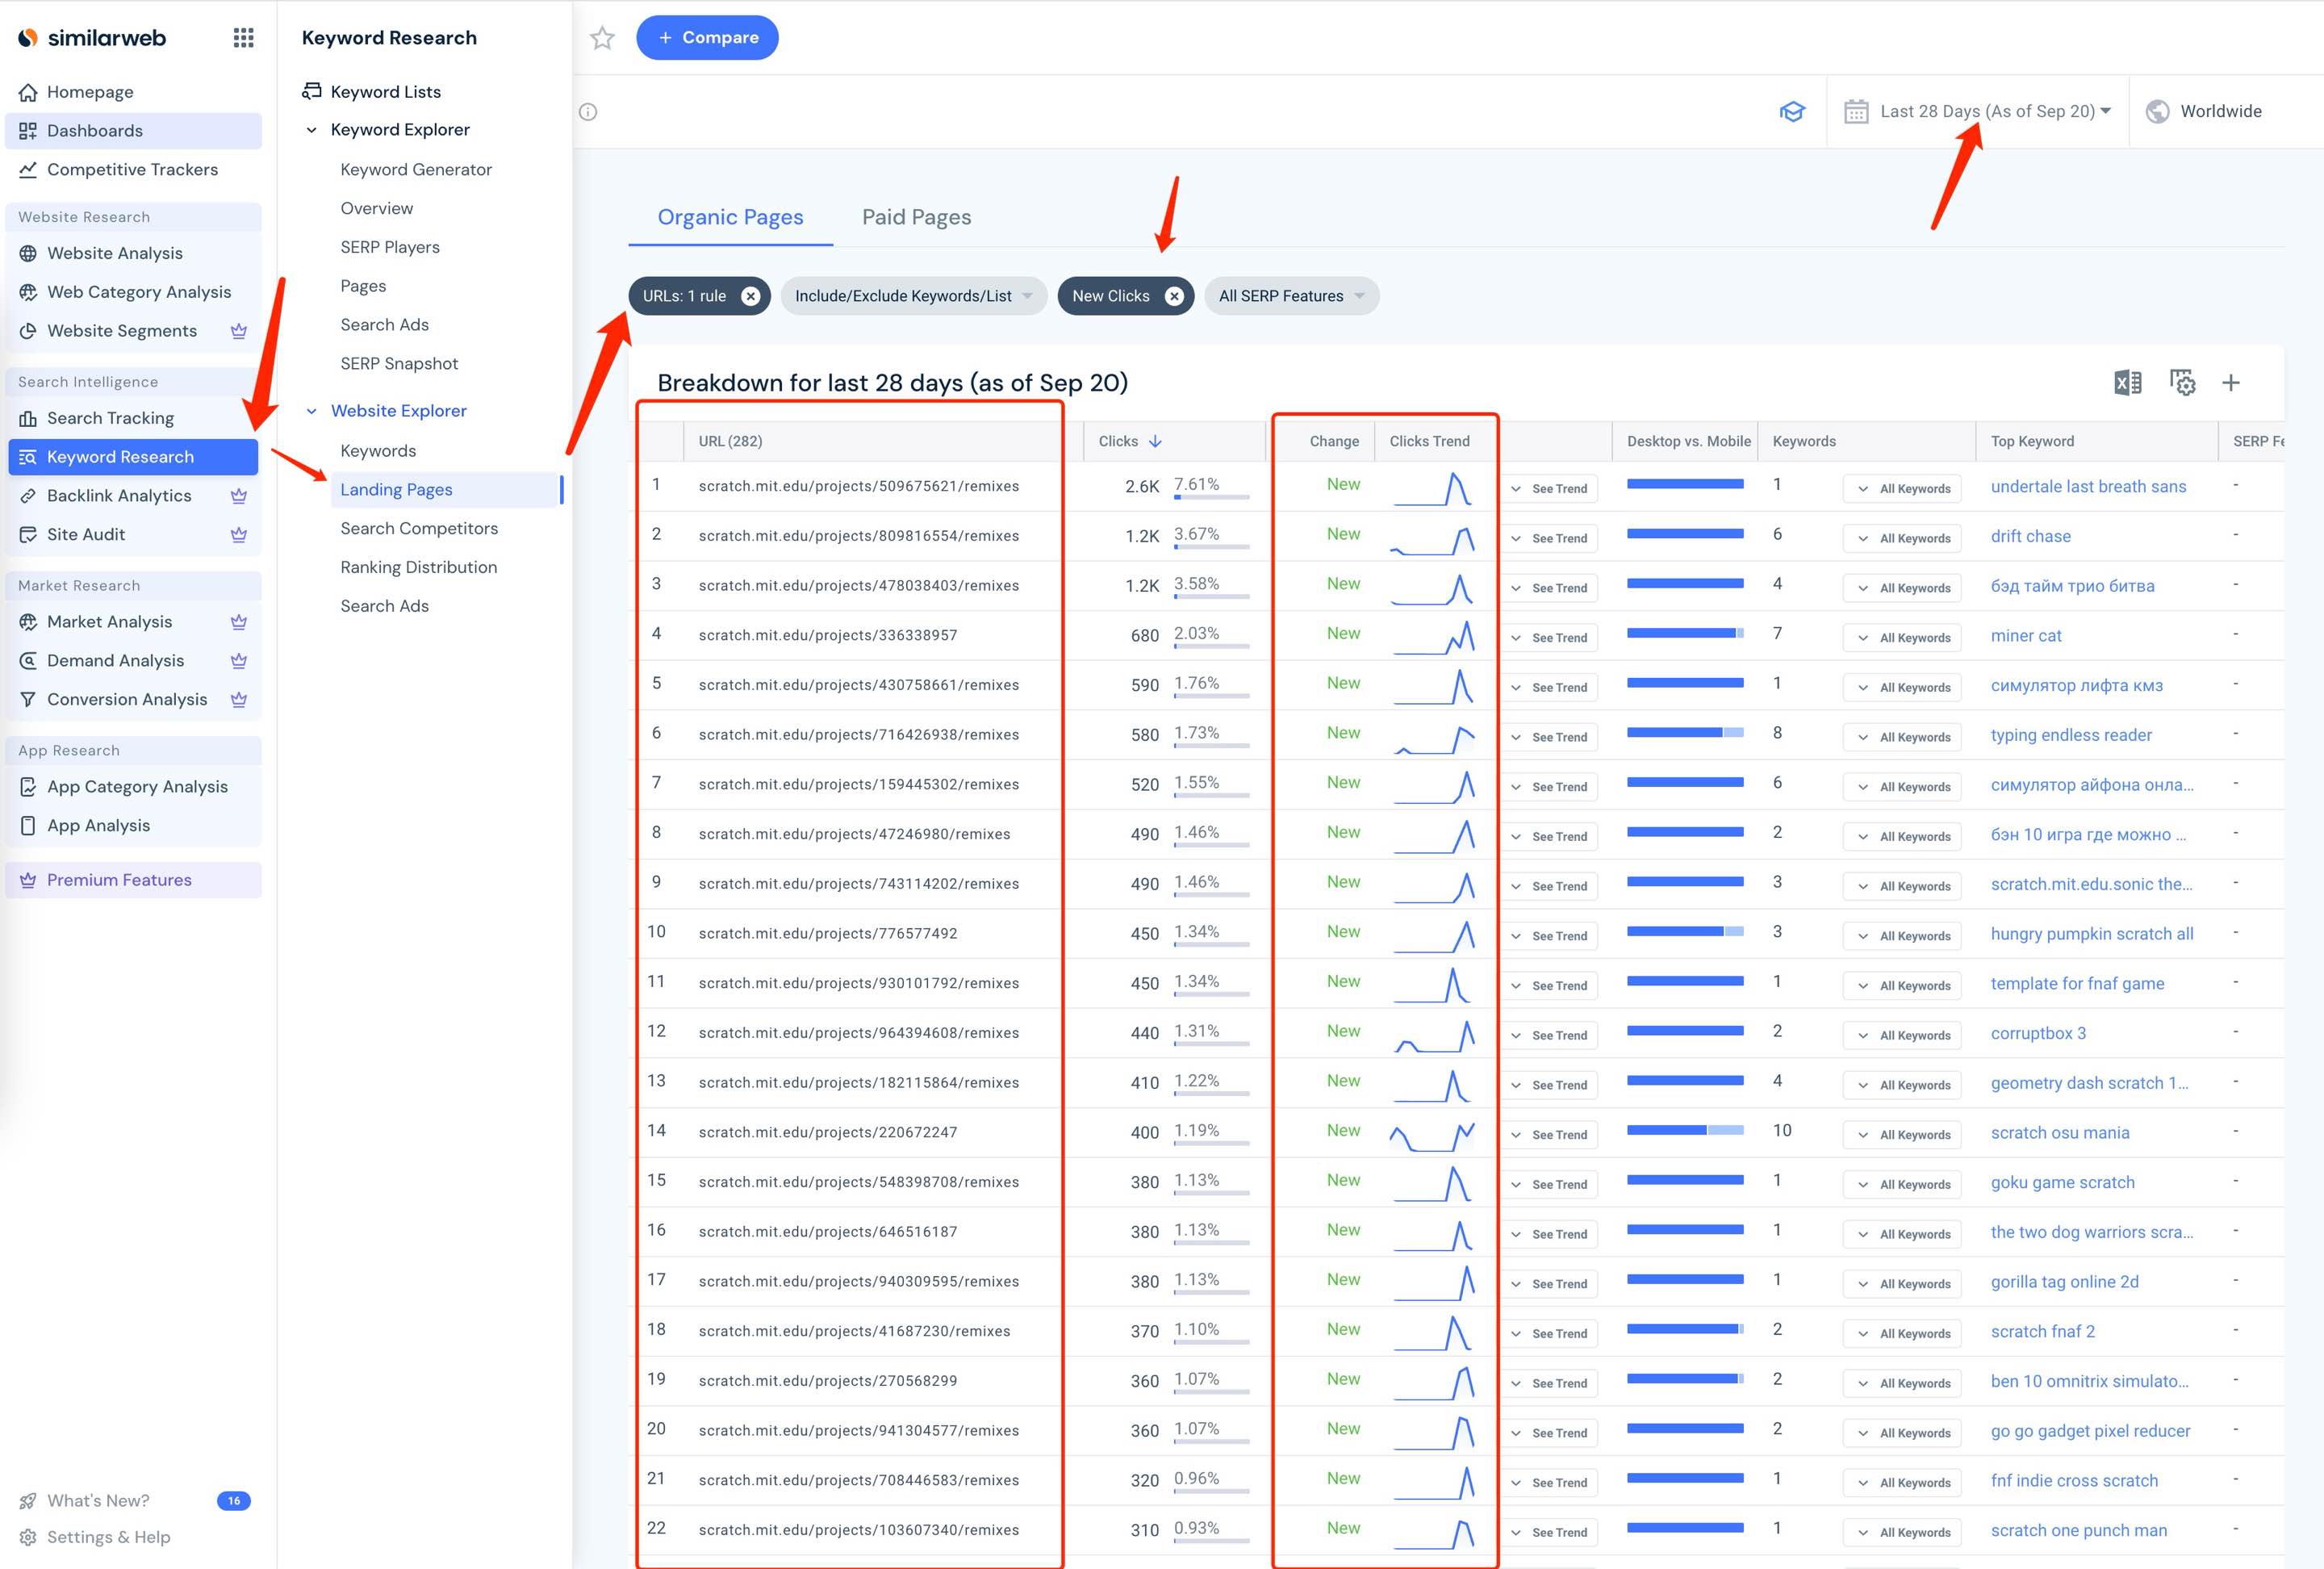Click URL scratch.mit.edu/projects/336338957
The height and width of the screenshot is (1569, 2324).
(x=828, y=635)
